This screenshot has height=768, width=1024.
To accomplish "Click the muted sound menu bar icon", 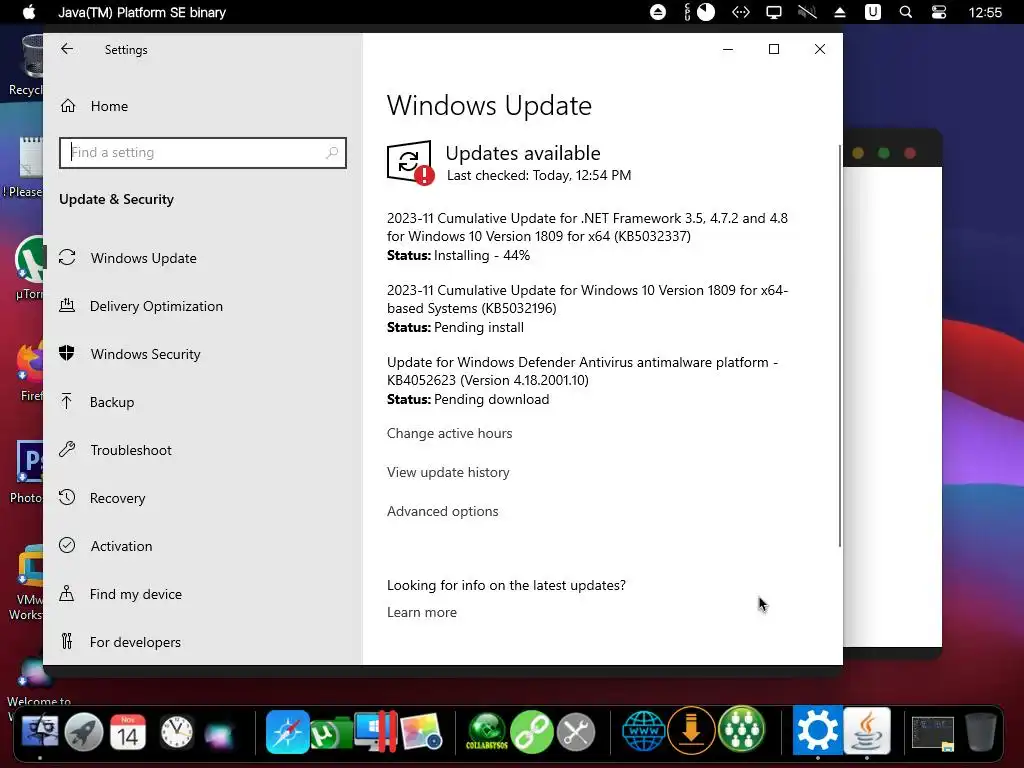I will [x=807, y=12].
